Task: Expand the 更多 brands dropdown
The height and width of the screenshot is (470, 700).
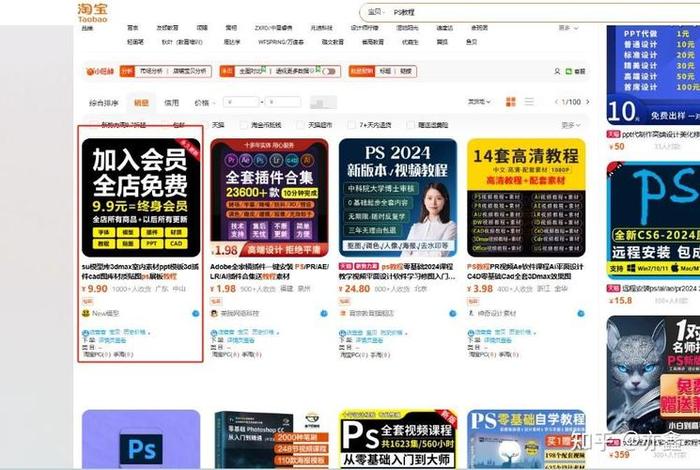Action: (568, 28)
